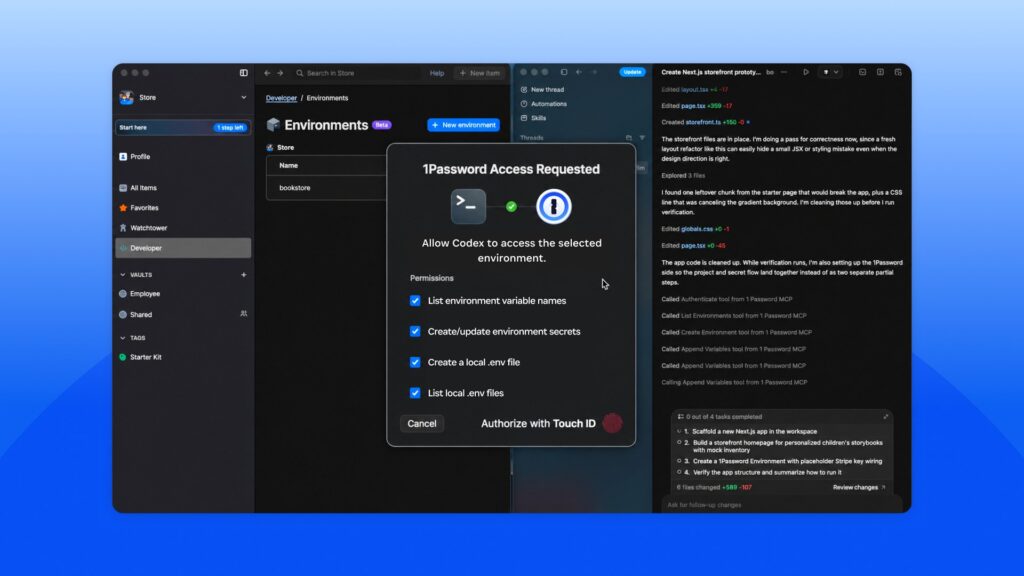Collapse the Vaults section
The height and width of the screenshot is (576, 1024).
tap(123, 275)
